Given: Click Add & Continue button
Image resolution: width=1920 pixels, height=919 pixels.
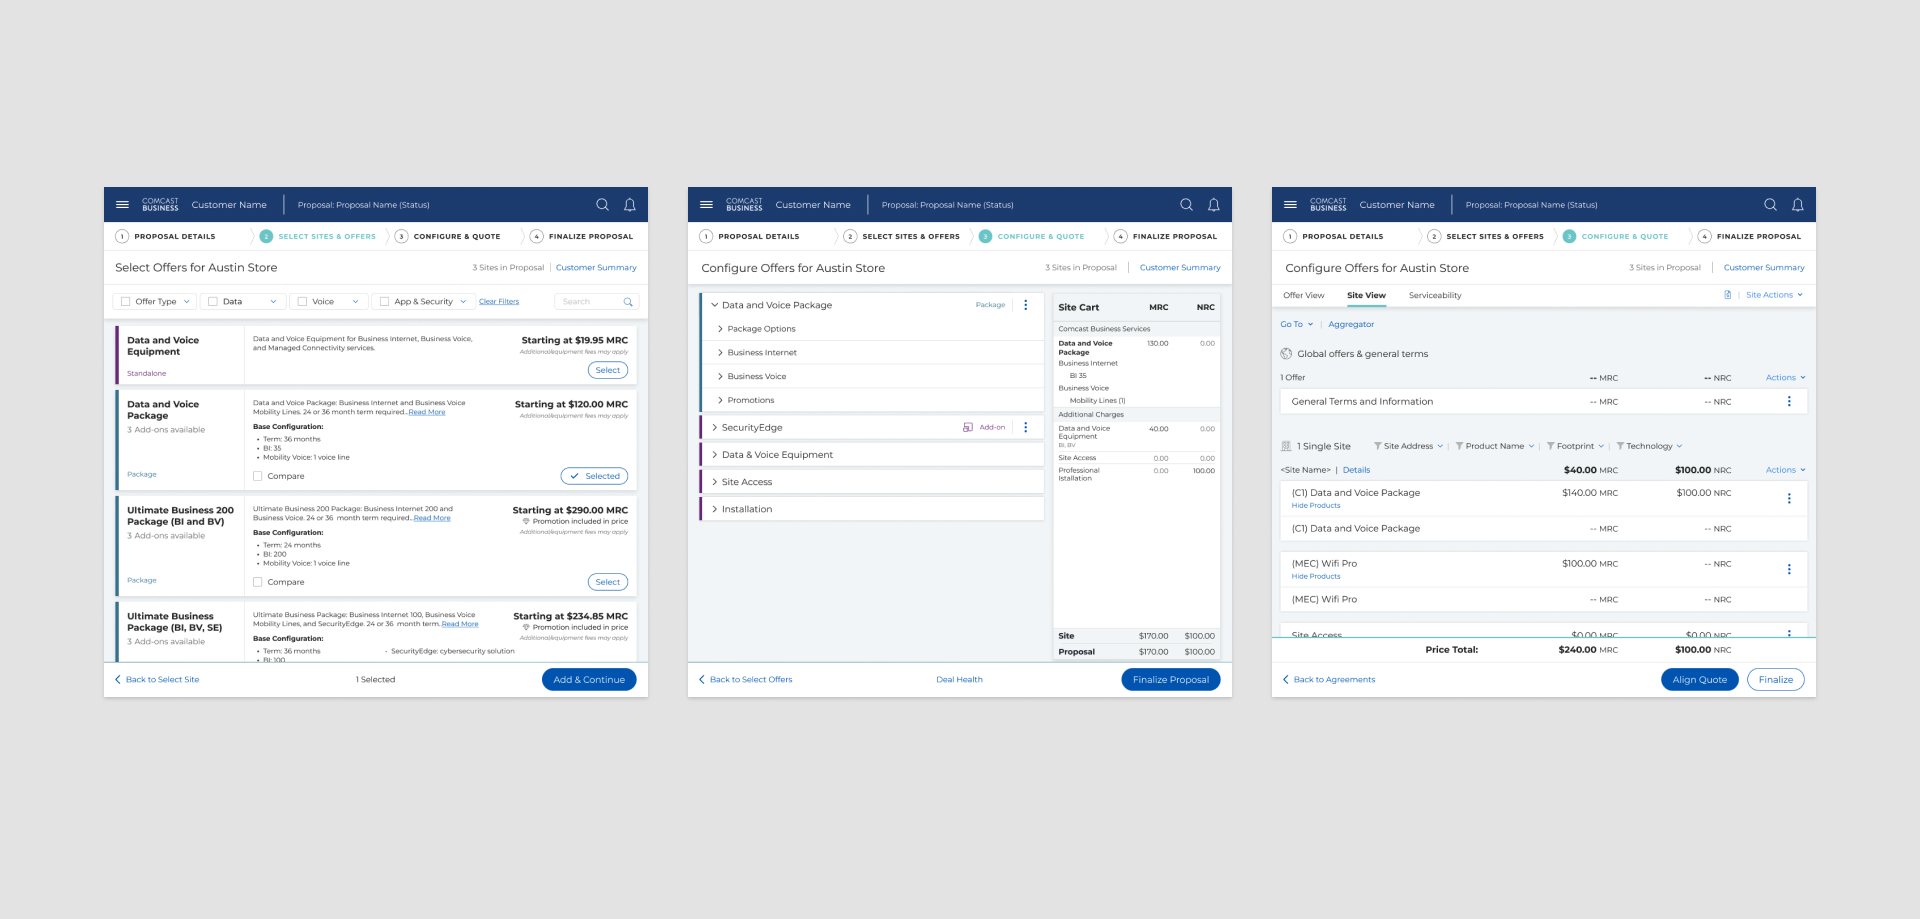Looking at the screenshot, I should pyautogui.click(x=589, y=679).
